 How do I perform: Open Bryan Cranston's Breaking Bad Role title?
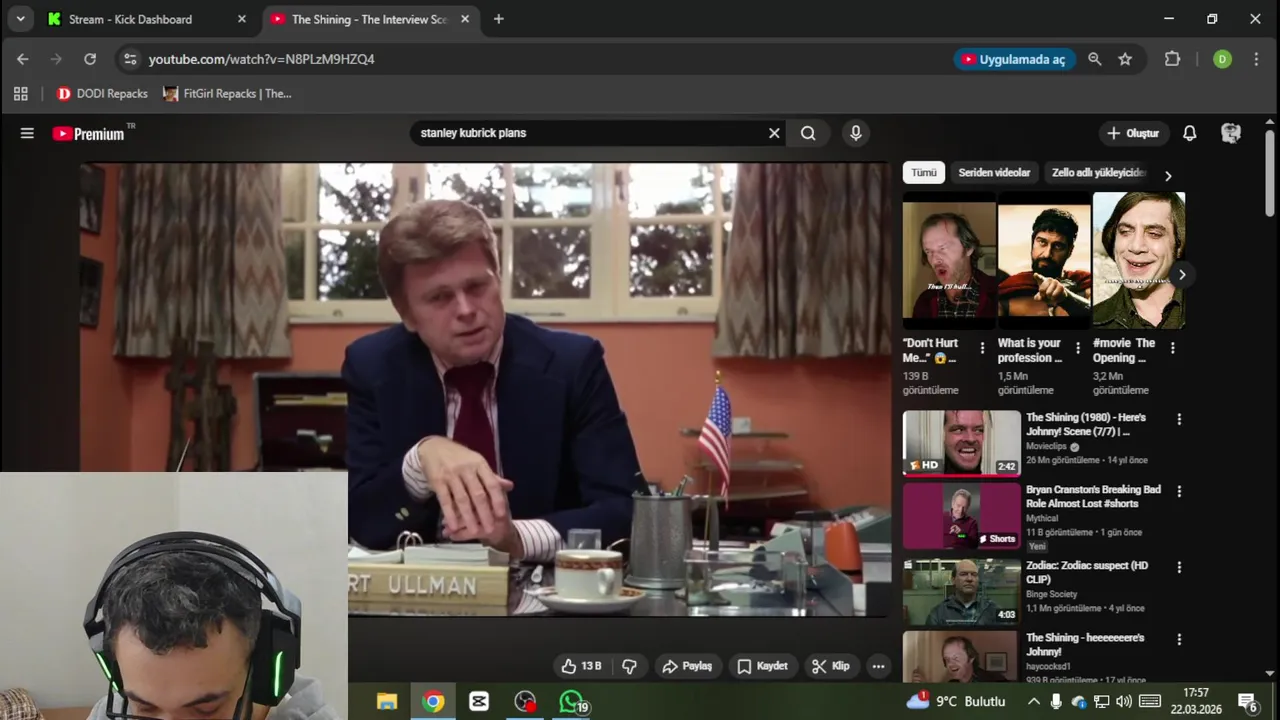tap(1093, 497)
